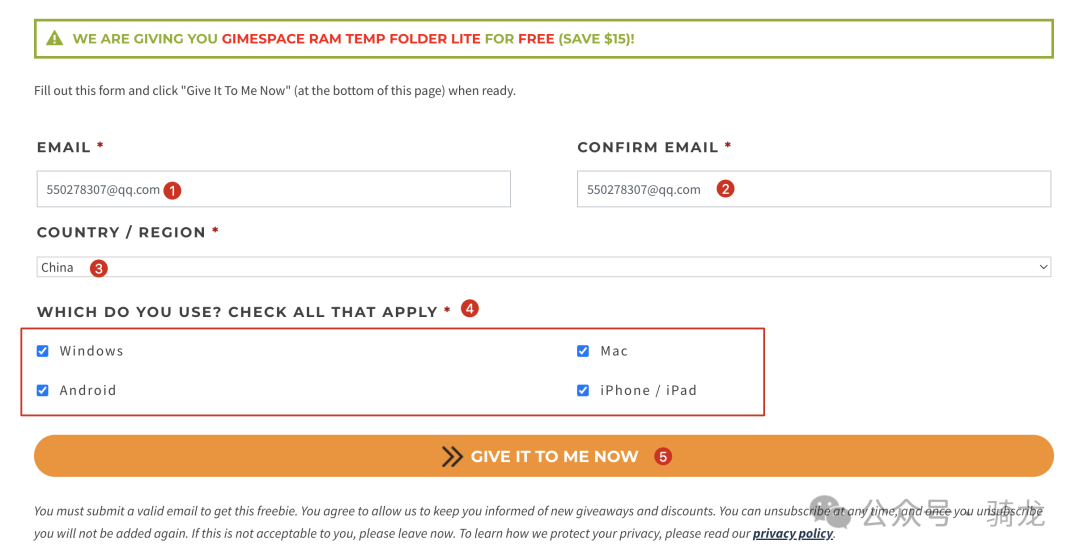Click the warning triangle icon in banner
The width and height of the screenshot is (1080, 557).
pos(54,39)
